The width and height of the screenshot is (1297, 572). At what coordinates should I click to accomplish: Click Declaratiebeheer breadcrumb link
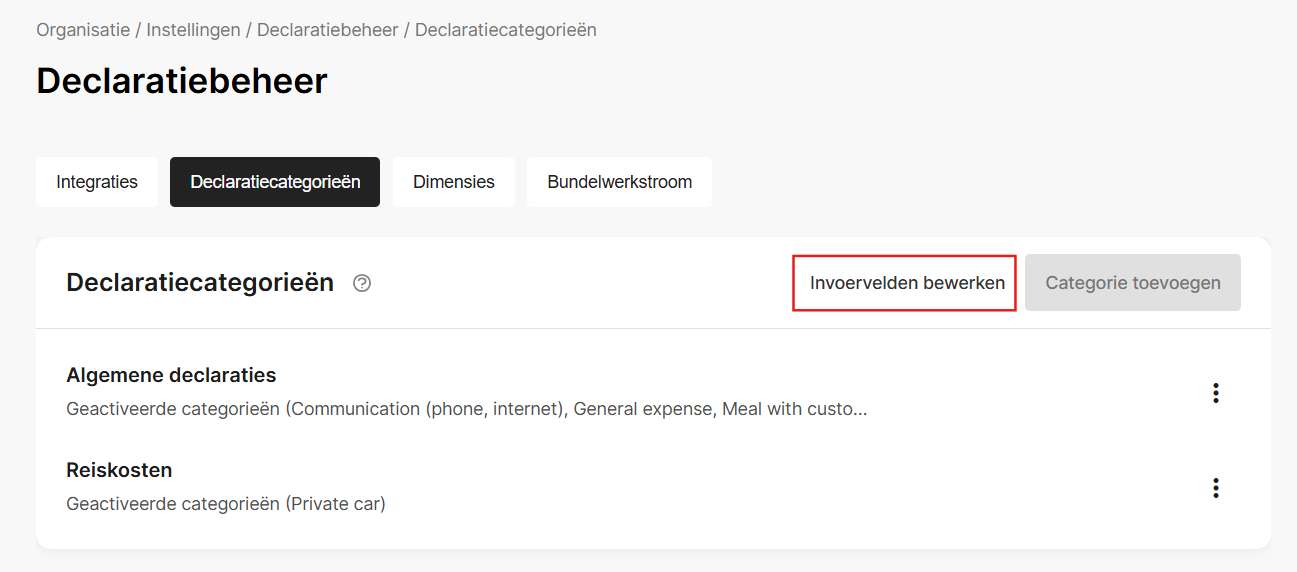pyautogui.click(x=328, y=30)
